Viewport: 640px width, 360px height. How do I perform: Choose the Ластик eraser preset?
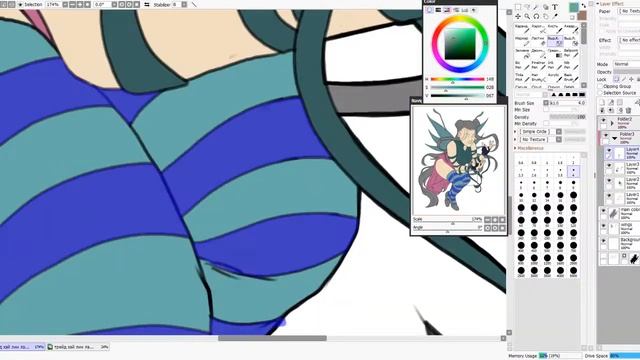click(538, 41)
